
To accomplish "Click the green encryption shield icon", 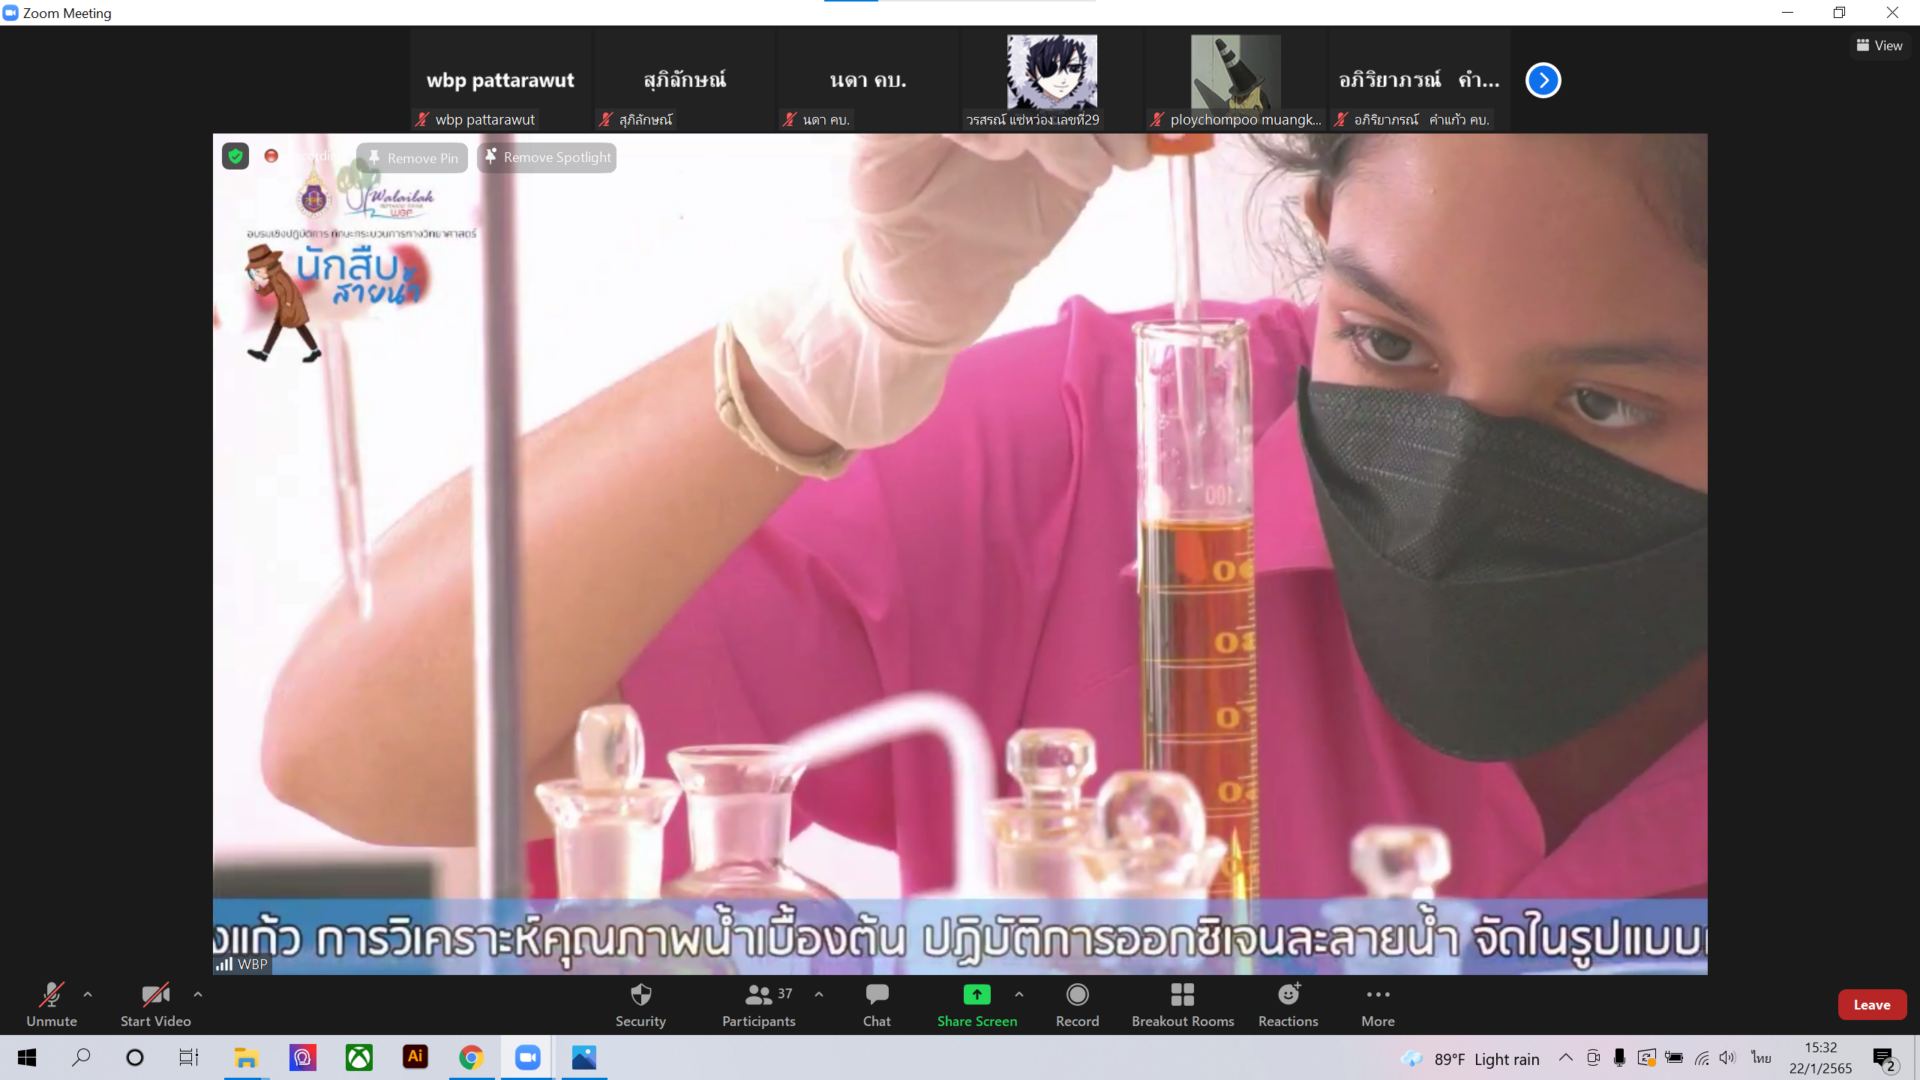I will [235, 156].
